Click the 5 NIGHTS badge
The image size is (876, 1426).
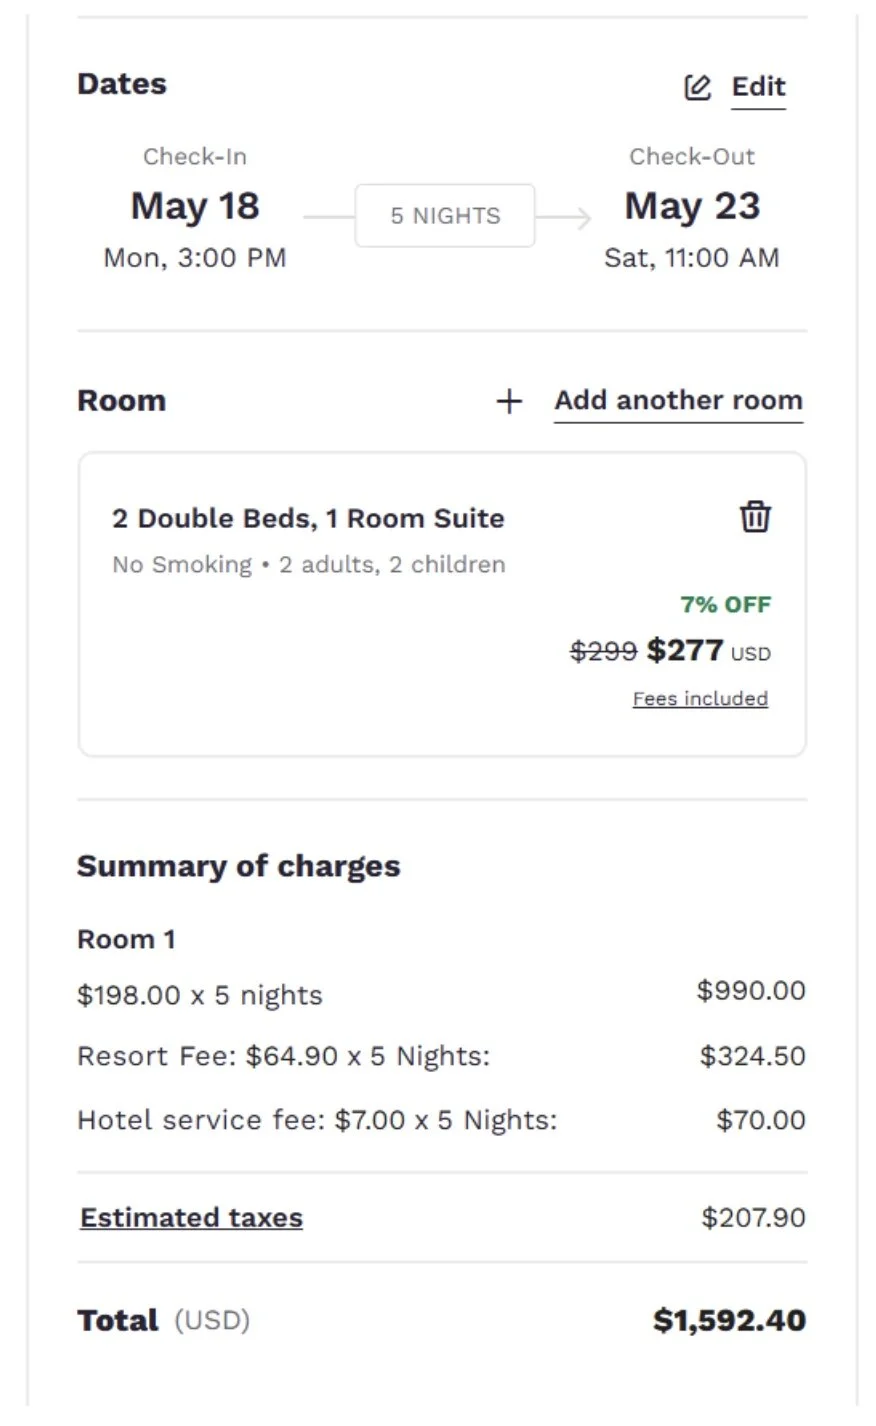445,216
